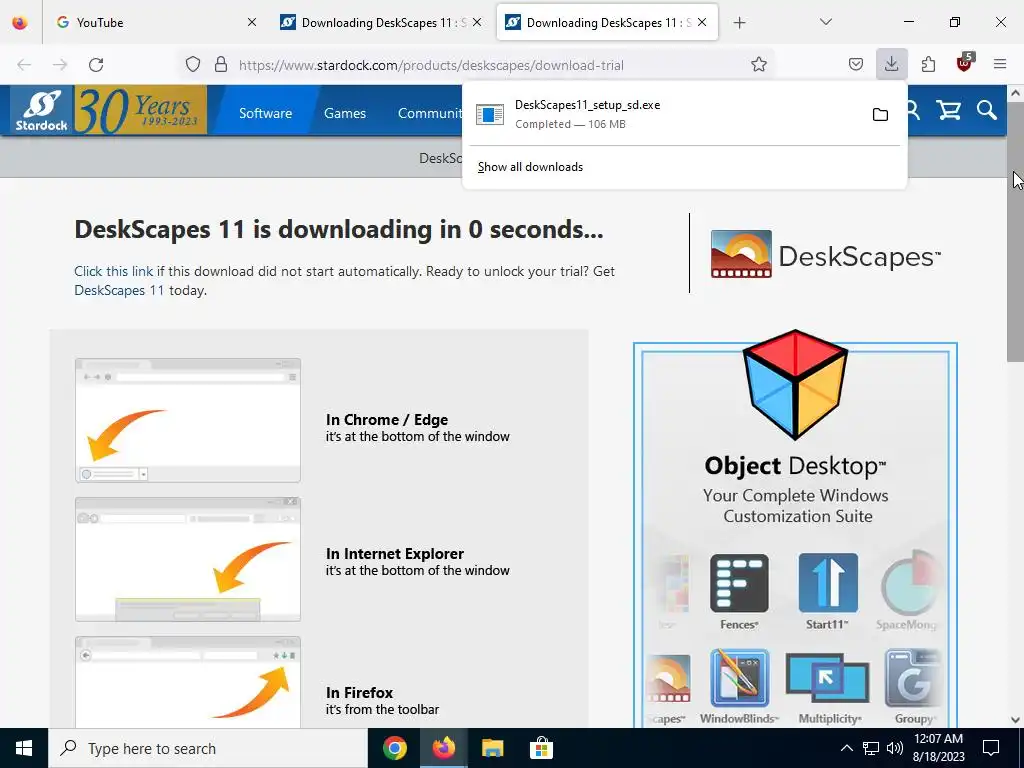1024x768 pixels.
Task: Open the 30 Years anniversary banner
Action: [141, 110]
